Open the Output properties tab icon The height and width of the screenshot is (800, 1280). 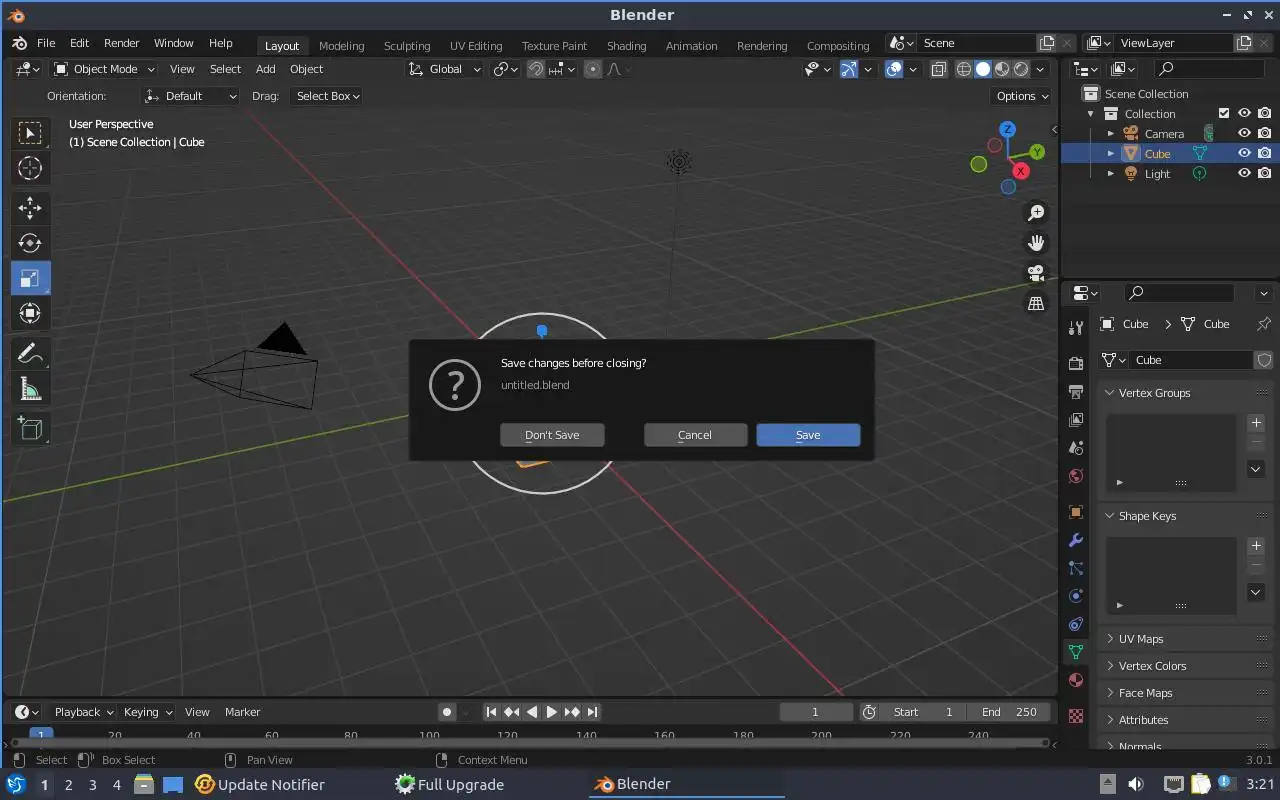pos(1076,391)
